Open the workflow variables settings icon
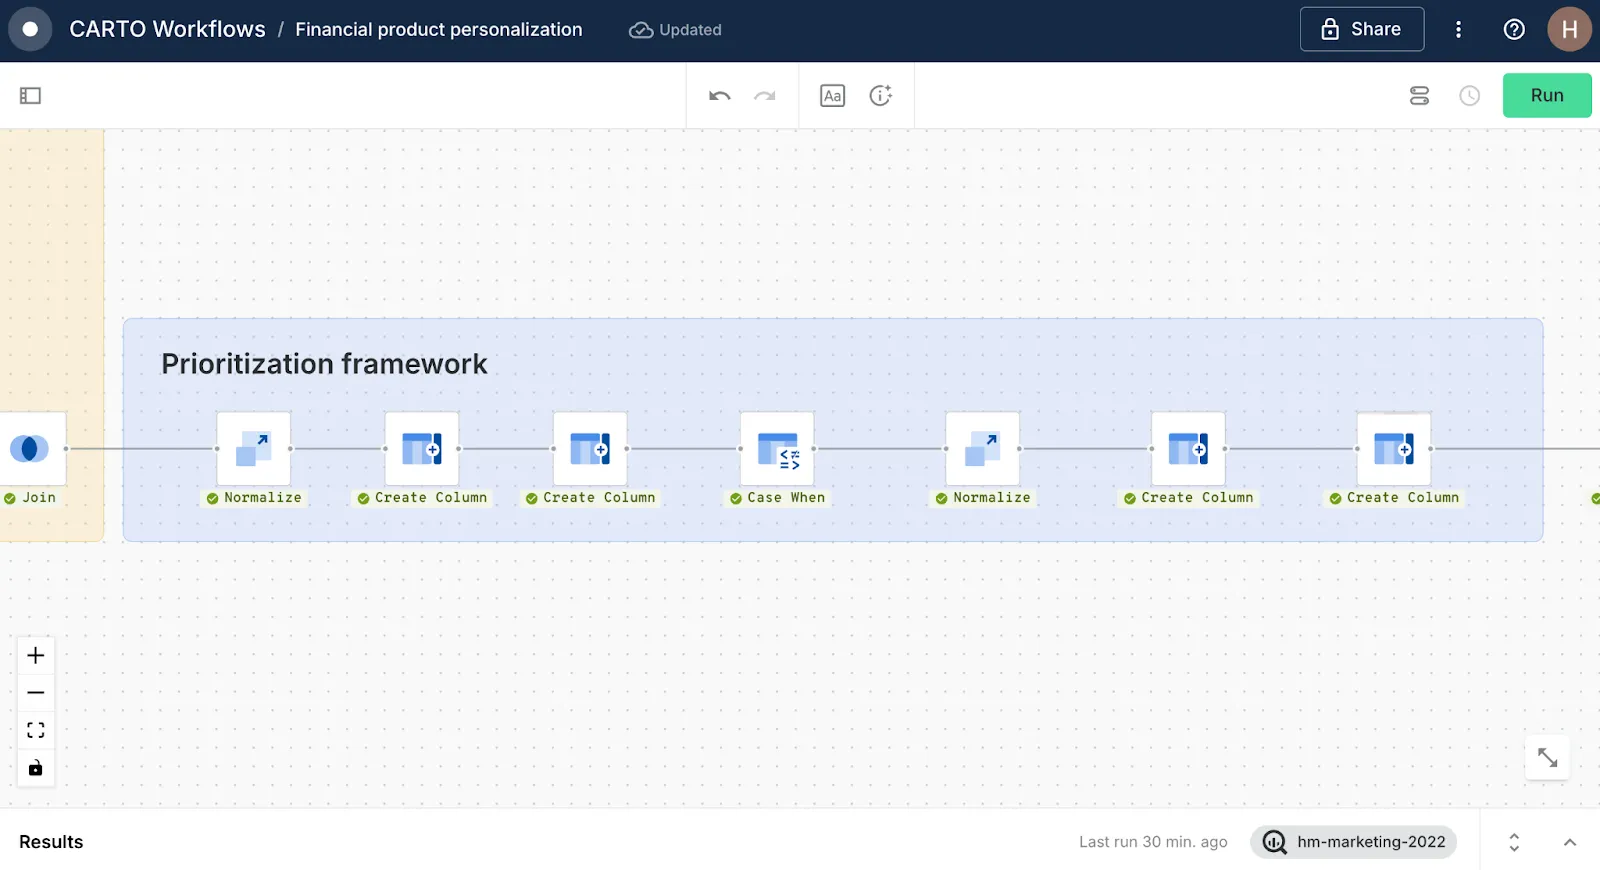The image size is (1600, 870). pyautogui.click(x=1419, y=96)
